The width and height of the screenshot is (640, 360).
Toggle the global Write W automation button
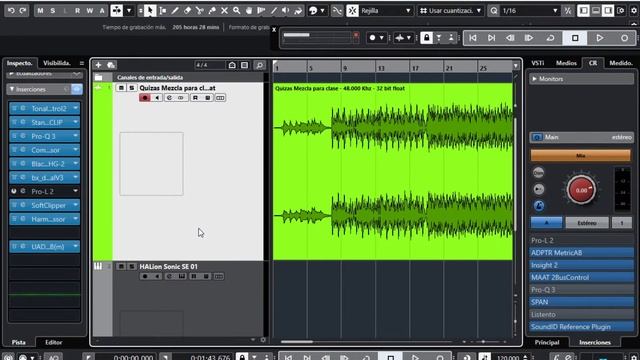tap(89, 11)
